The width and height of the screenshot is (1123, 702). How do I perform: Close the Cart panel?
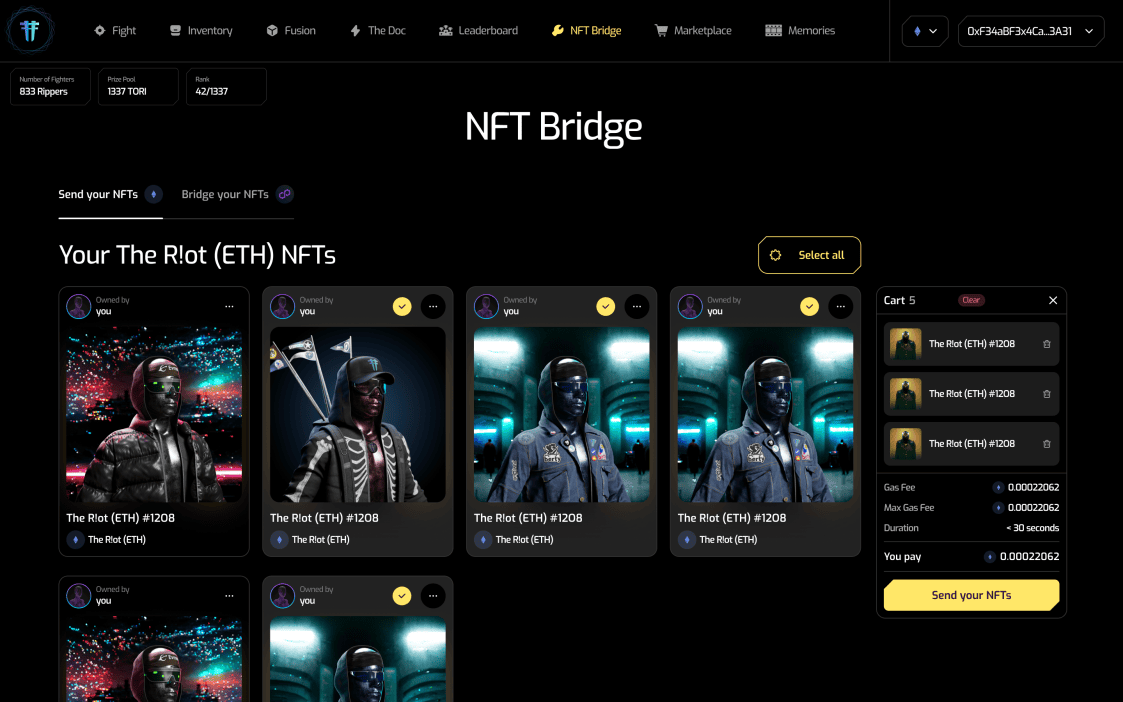[x=1053, y=300]
